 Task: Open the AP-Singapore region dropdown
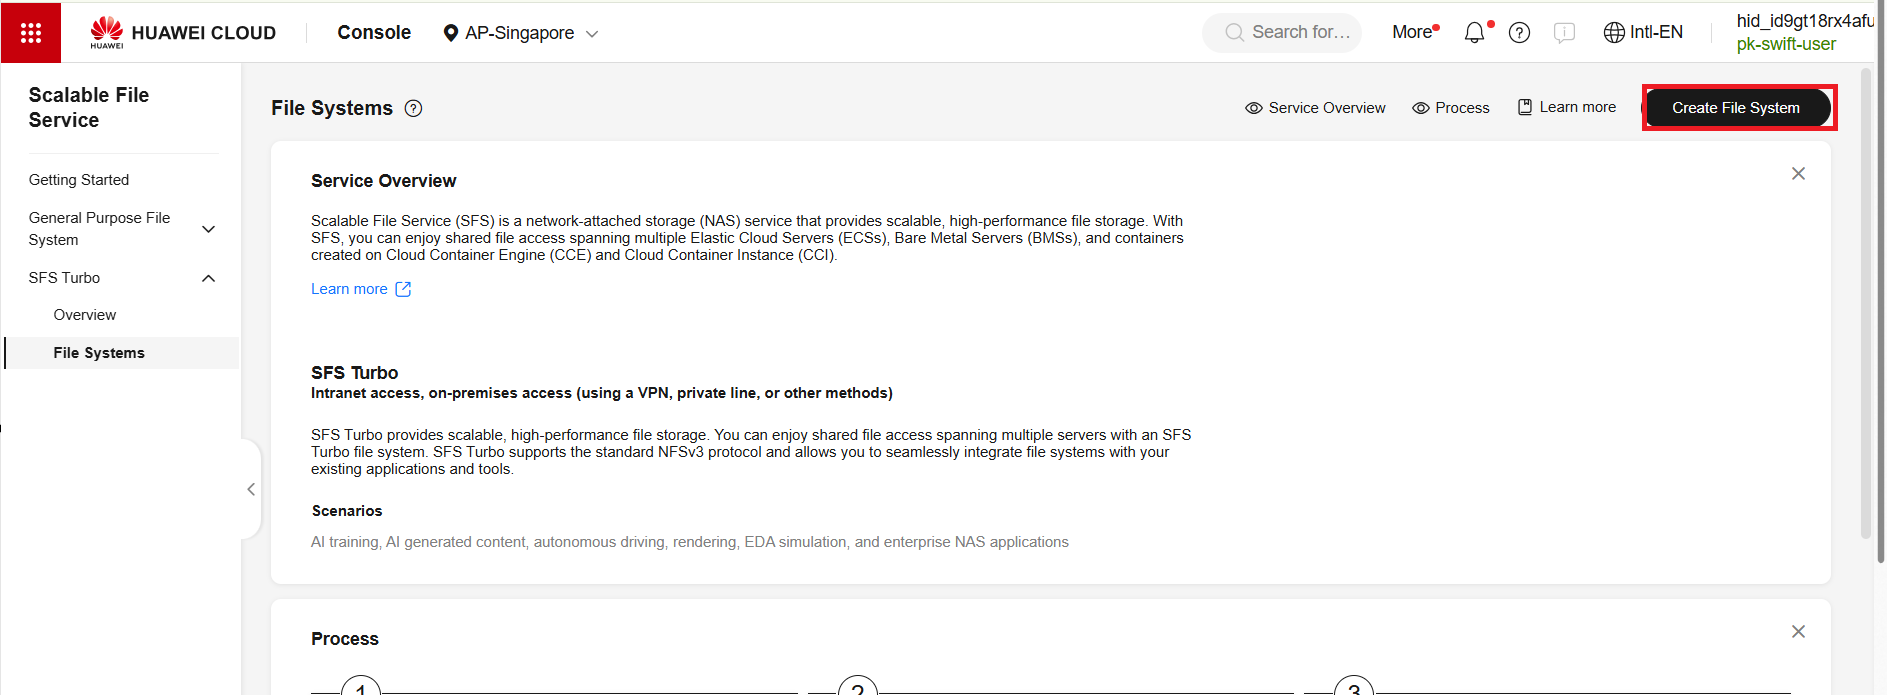(521, 33)
